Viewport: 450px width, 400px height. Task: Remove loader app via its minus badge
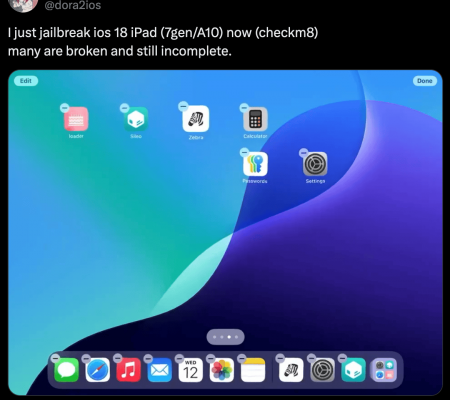(x=65, y=108)
